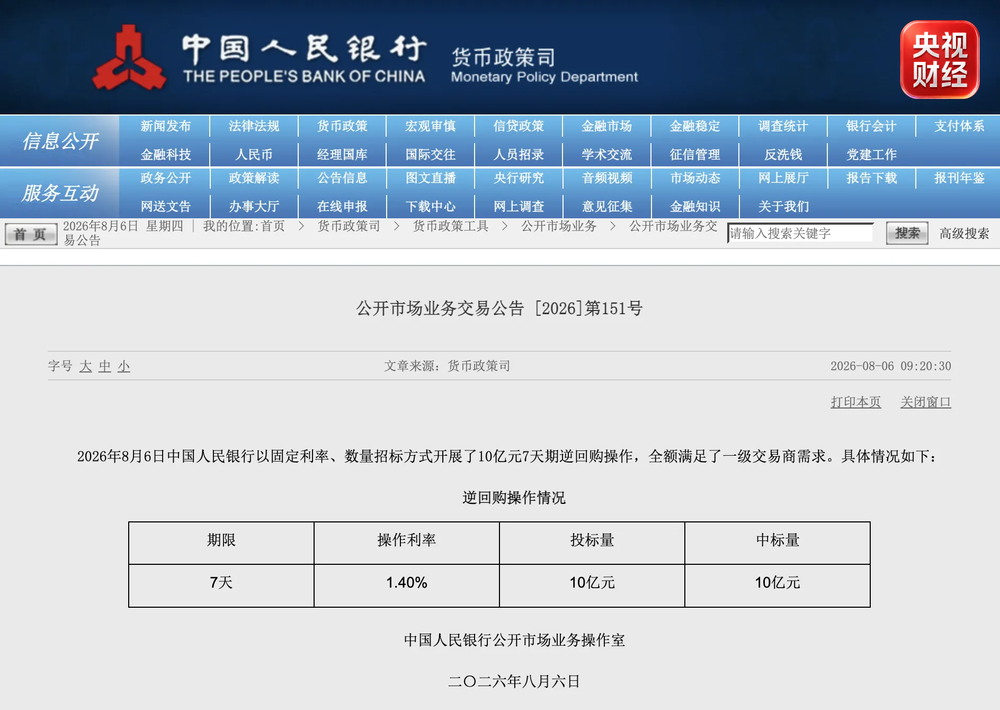Open 学术交流 navigation item
The height and width of the screenshot is (710, 1000).
click(x=607, y=154)
